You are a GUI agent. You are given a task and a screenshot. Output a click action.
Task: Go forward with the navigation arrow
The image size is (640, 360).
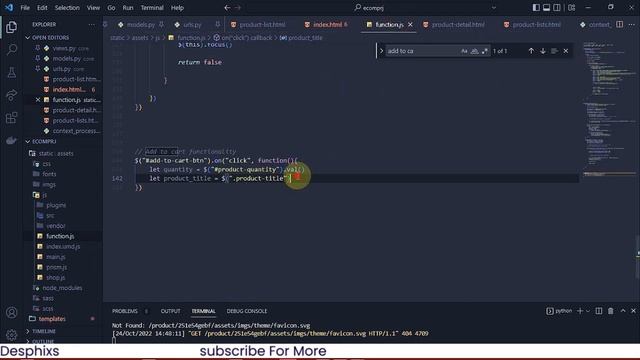[x=238, y=8]
